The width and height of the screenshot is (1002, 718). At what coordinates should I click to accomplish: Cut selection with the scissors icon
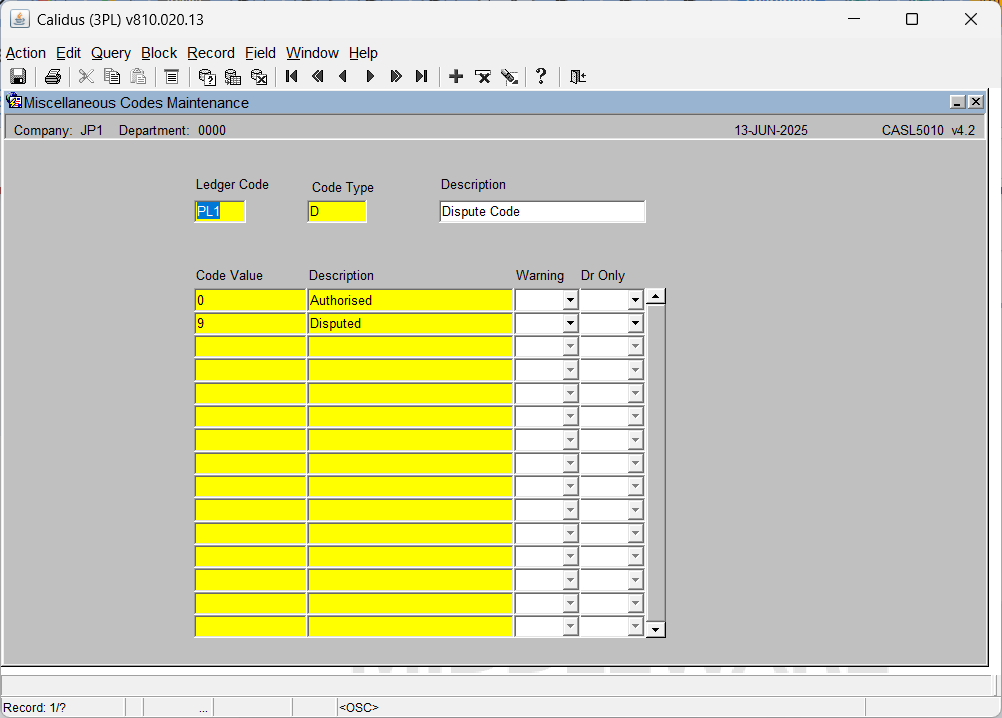(x=86, y=77)
